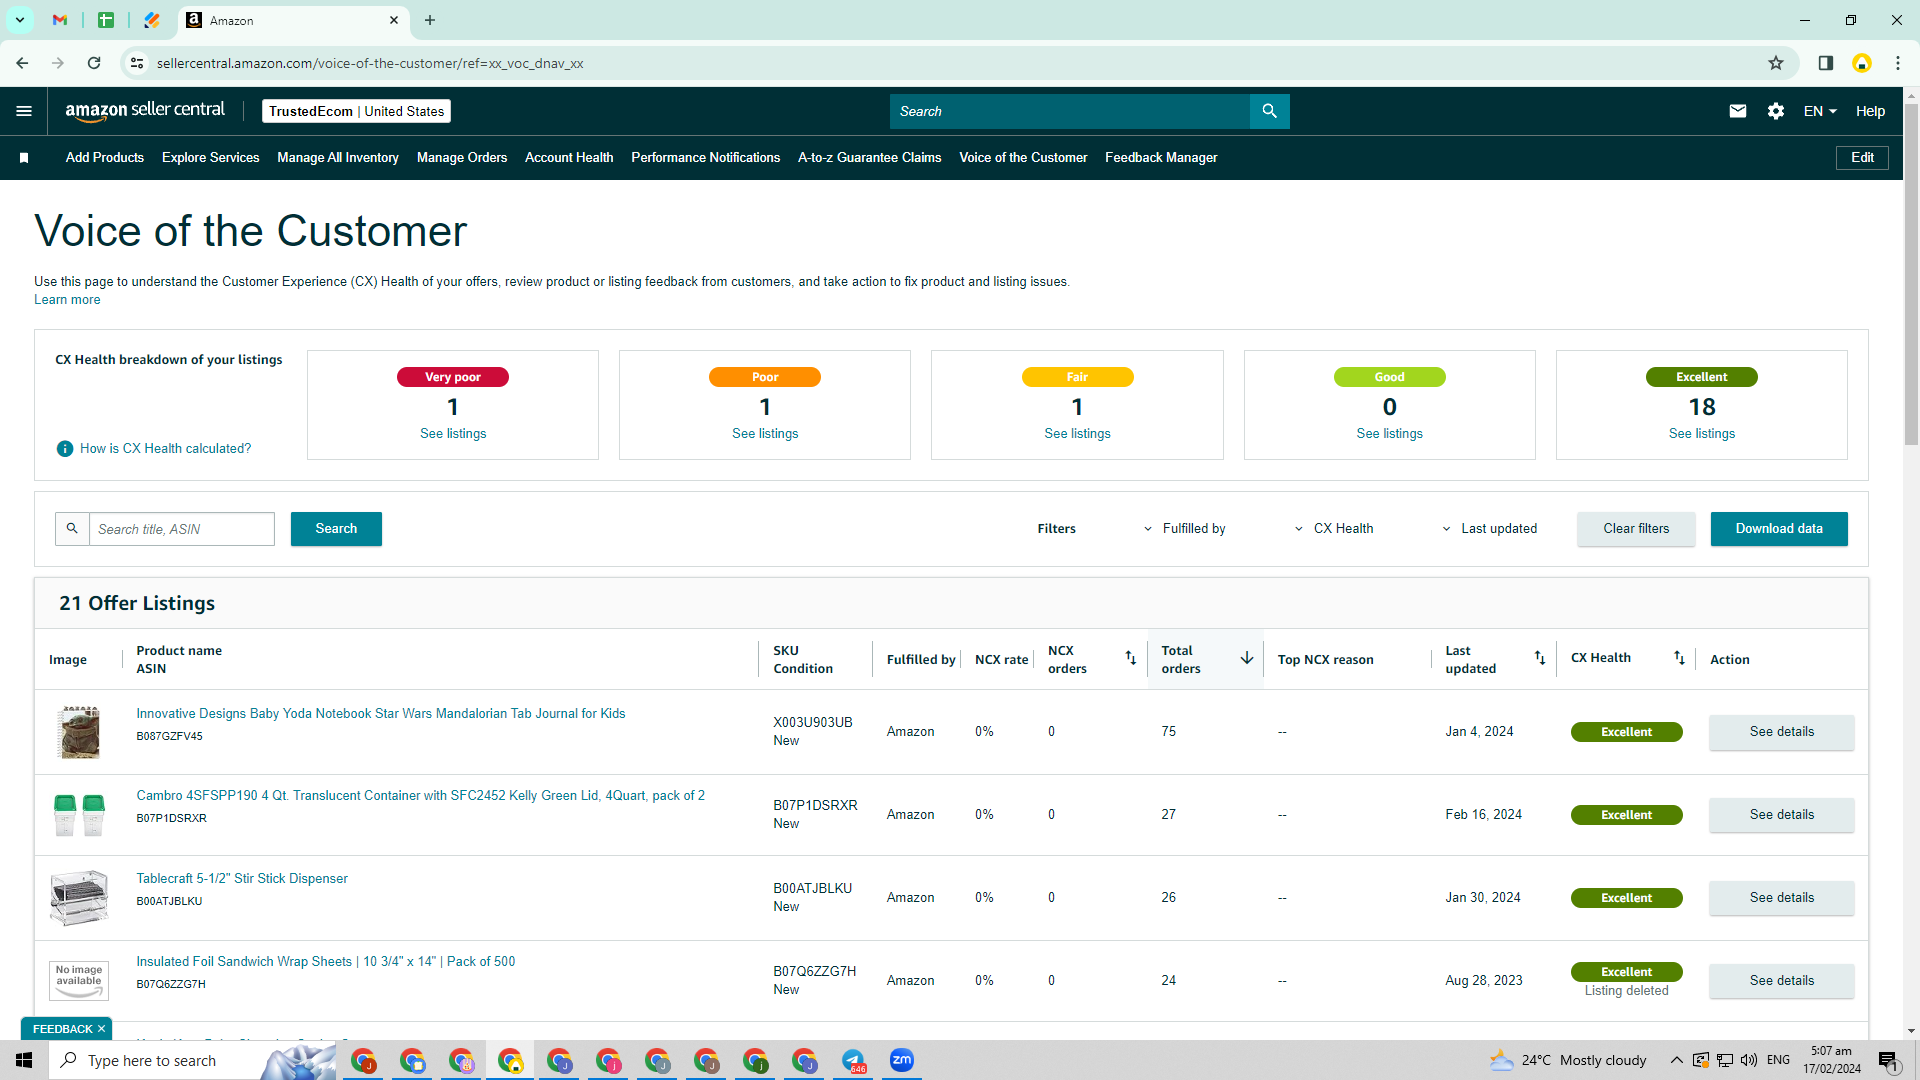Expand the Last updated filter dropdown
The image size is (1920, 1080).
click(1489, 529)
